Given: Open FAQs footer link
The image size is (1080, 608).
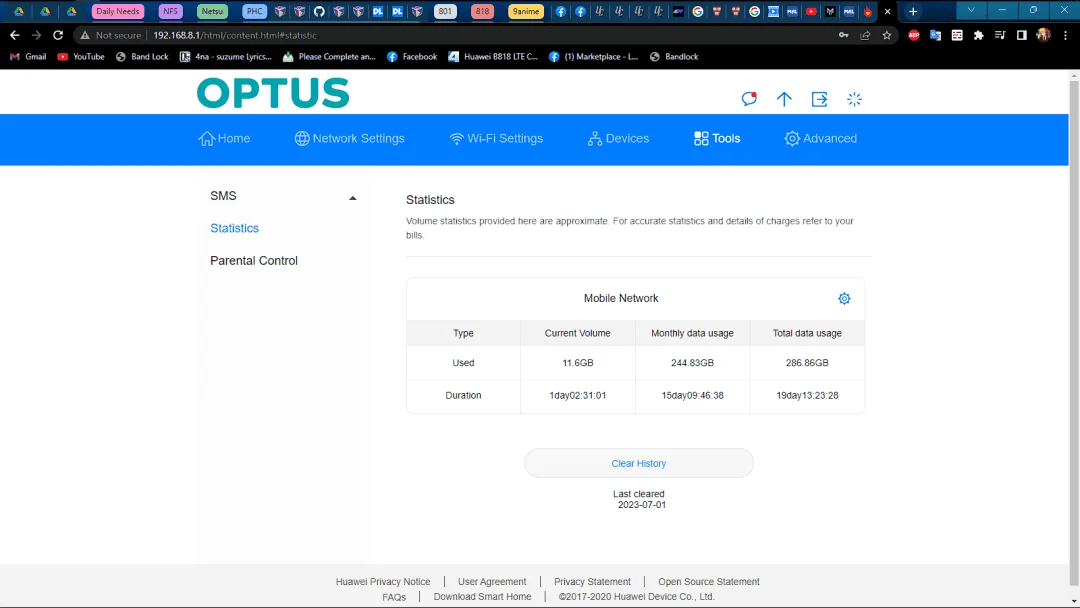Looking at the screenshot, I should coord(394,597).
